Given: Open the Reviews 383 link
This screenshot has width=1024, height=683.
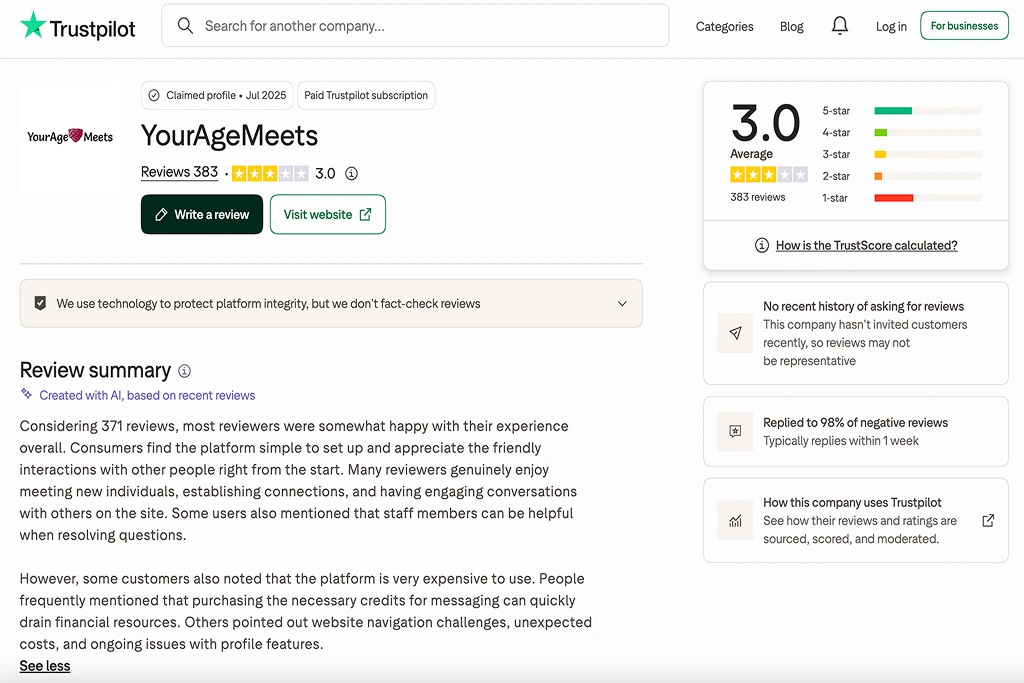Looking at the screenshot, I should point(180,172).
